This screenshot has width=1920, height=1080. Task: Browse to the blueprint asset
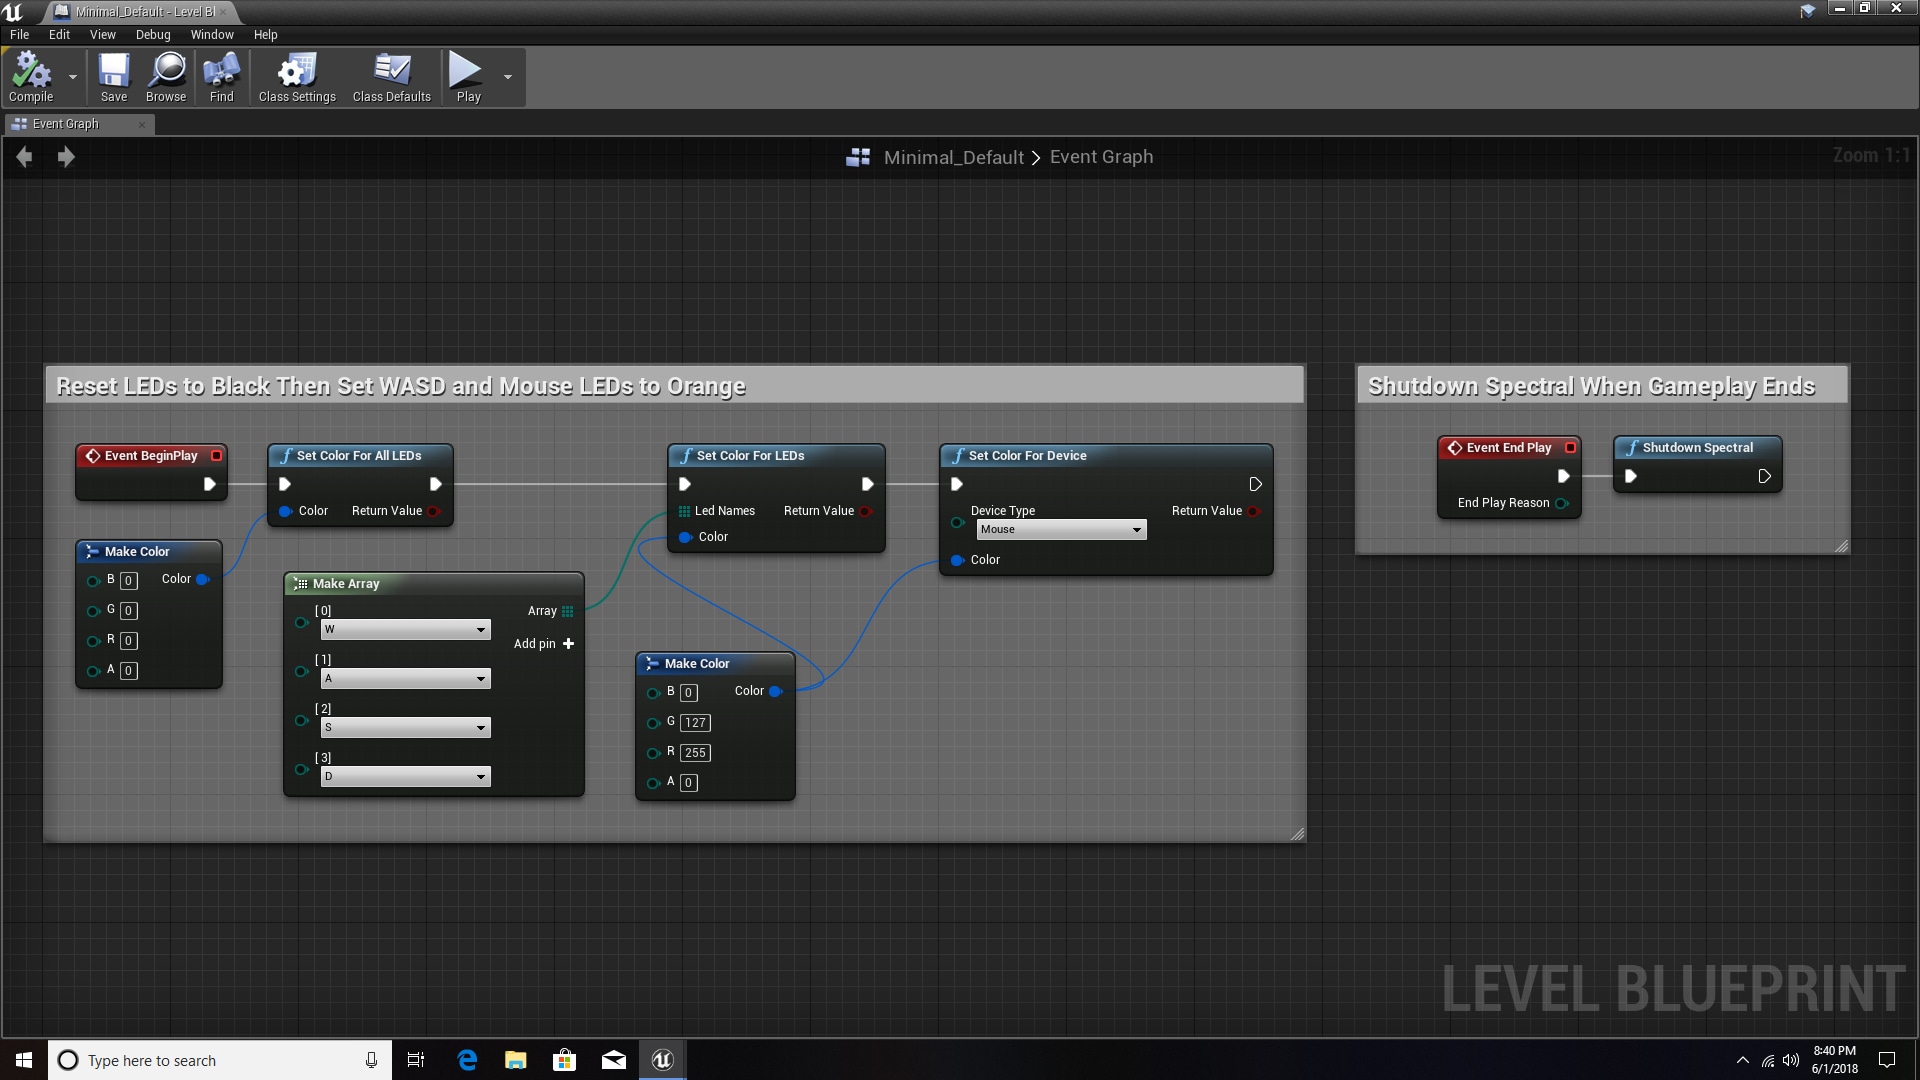click(164, 76)
